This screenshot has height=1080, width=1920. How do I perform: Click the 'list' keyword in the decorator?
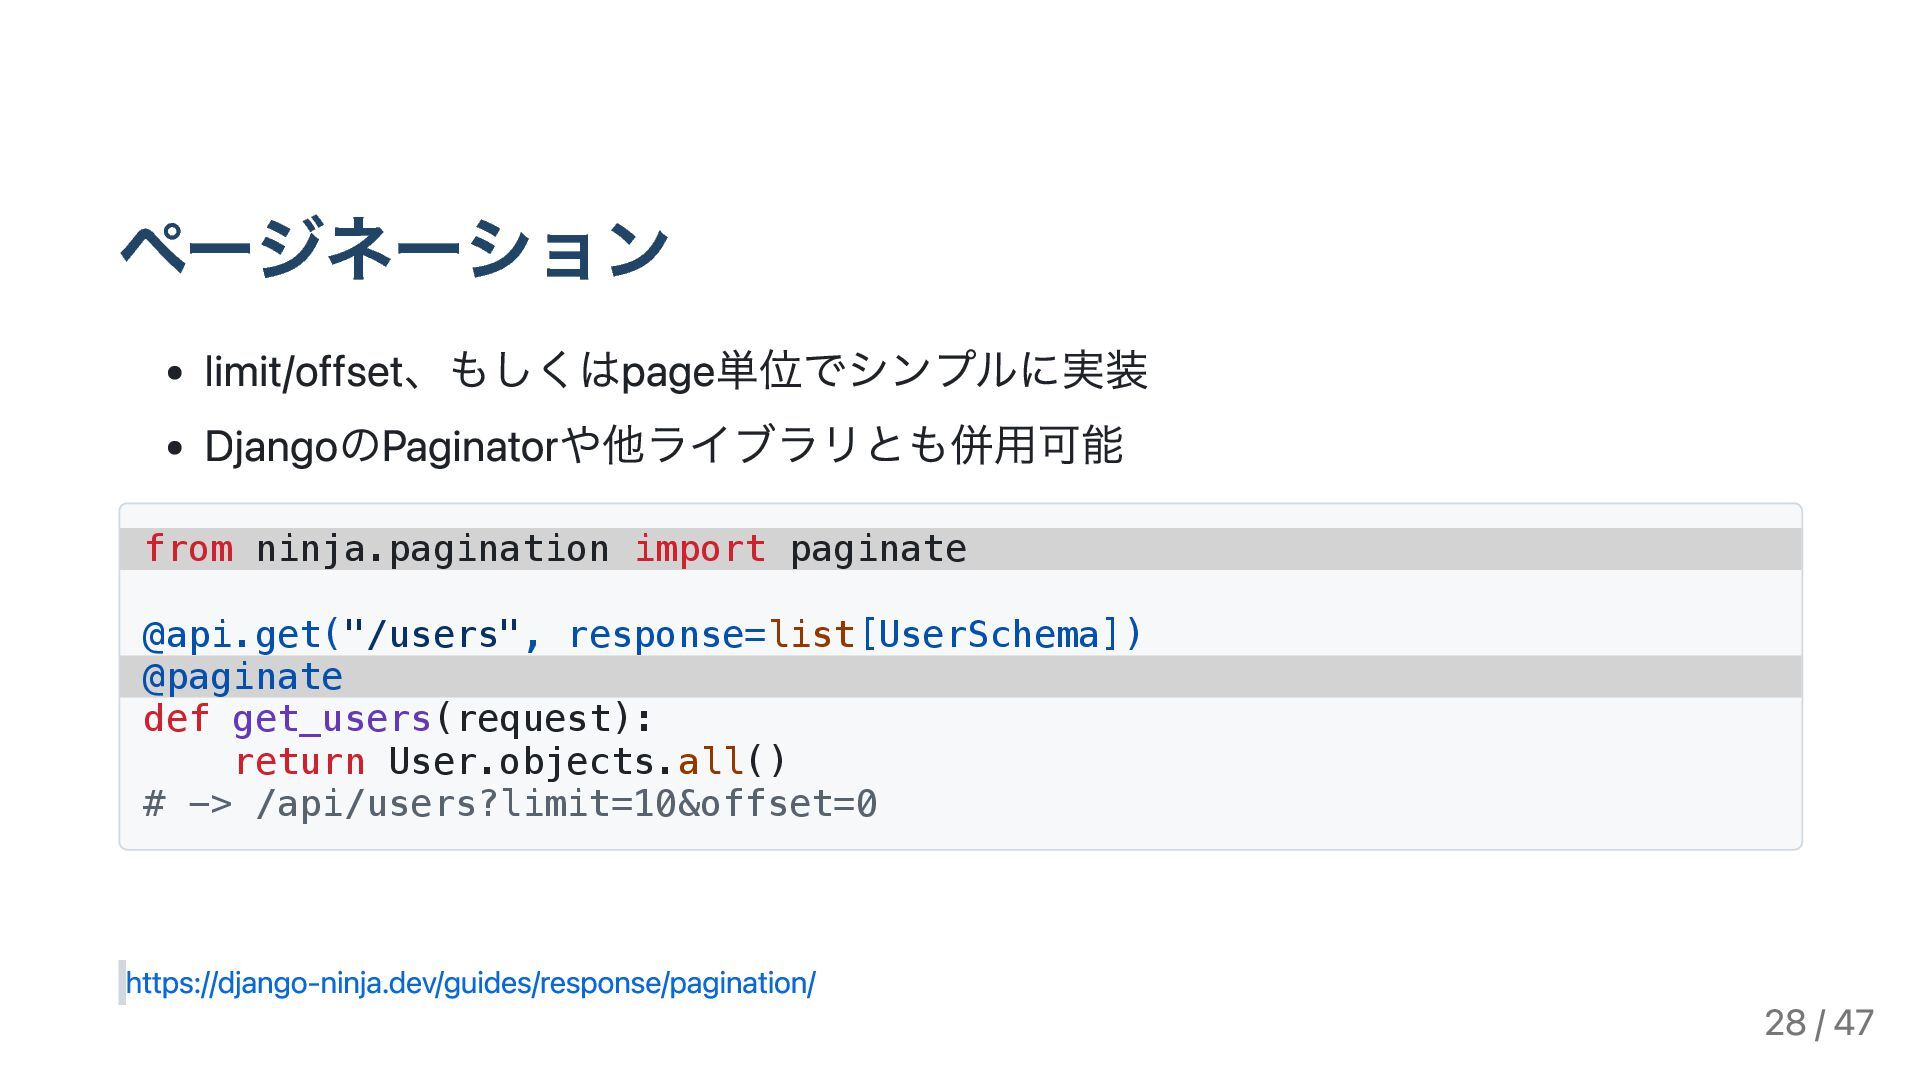point(811,634)
